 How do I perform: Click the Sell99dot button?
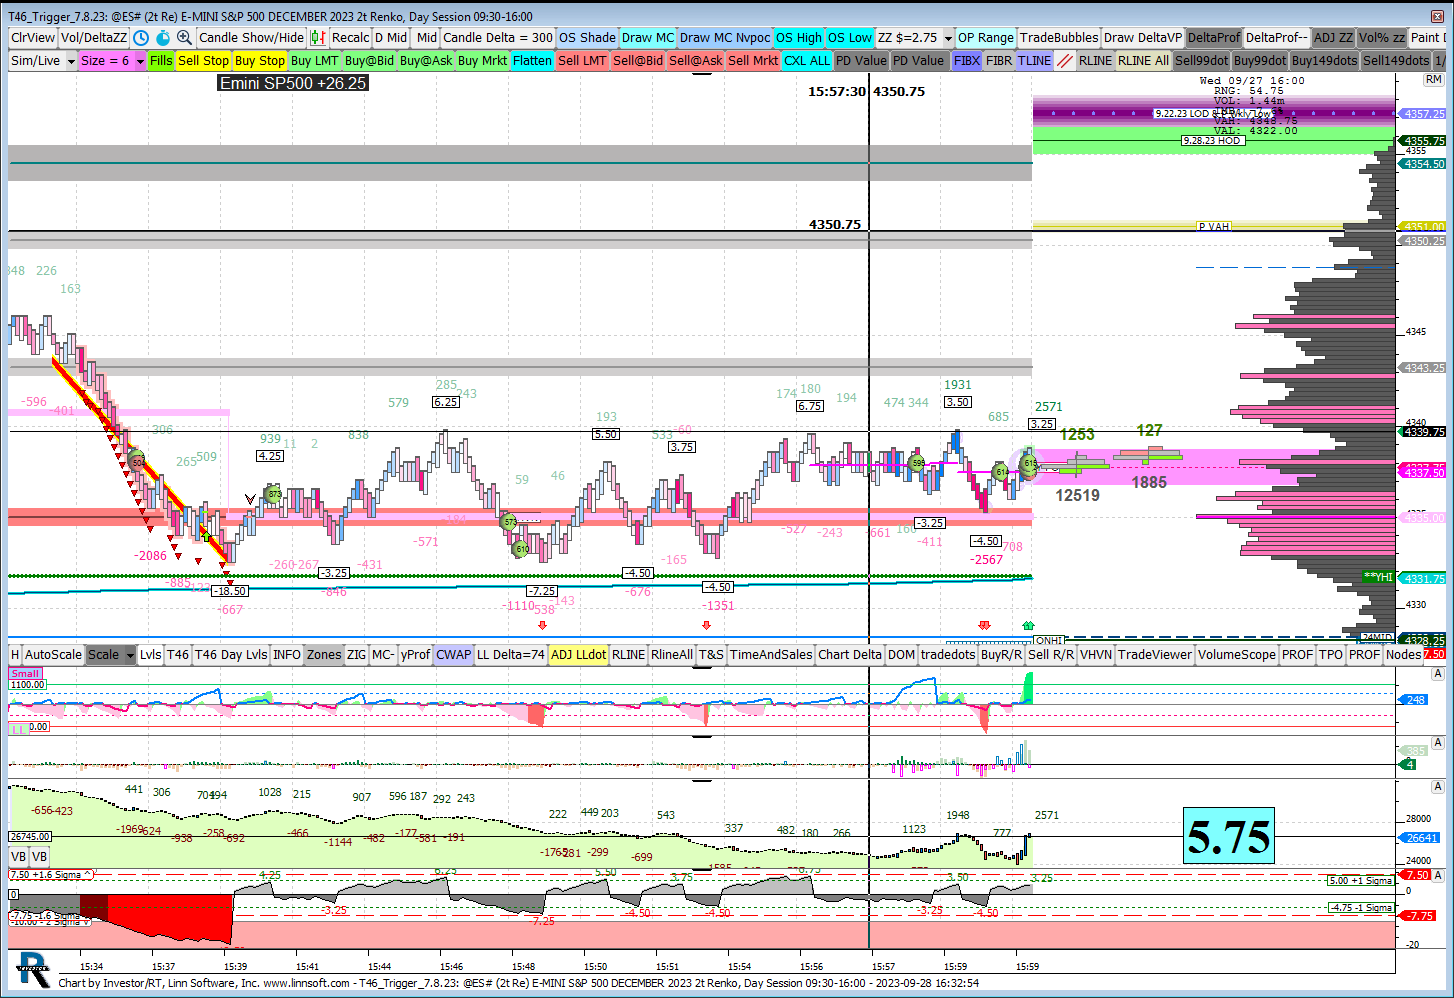[x=1201, y=60]
